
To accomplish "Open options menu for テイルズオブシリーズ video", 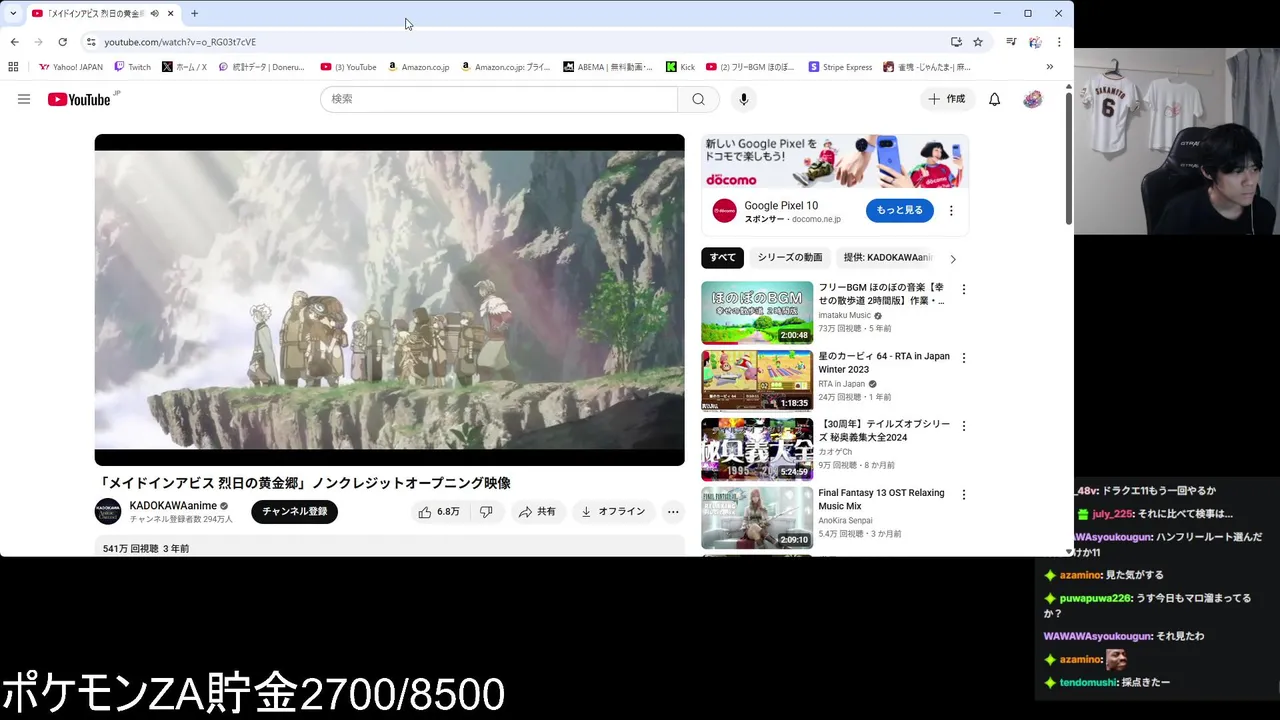I will pyautogui.click(x=964, y=426).
